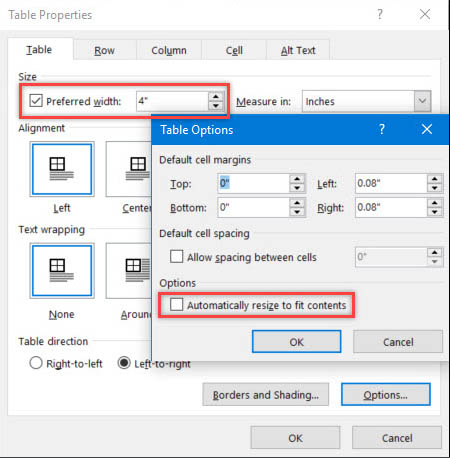The height and width of the screenshot is (458, 450).
Task: Increase Top margin with up arrow
Action: pyautogui.click(x=297, y=179)
